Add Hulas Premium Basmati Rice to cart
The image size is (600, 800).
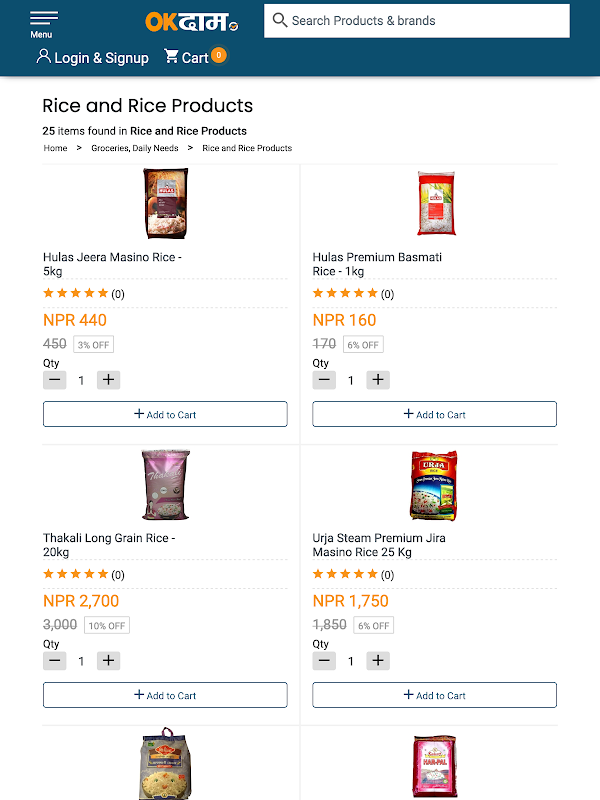pos(434,414)
